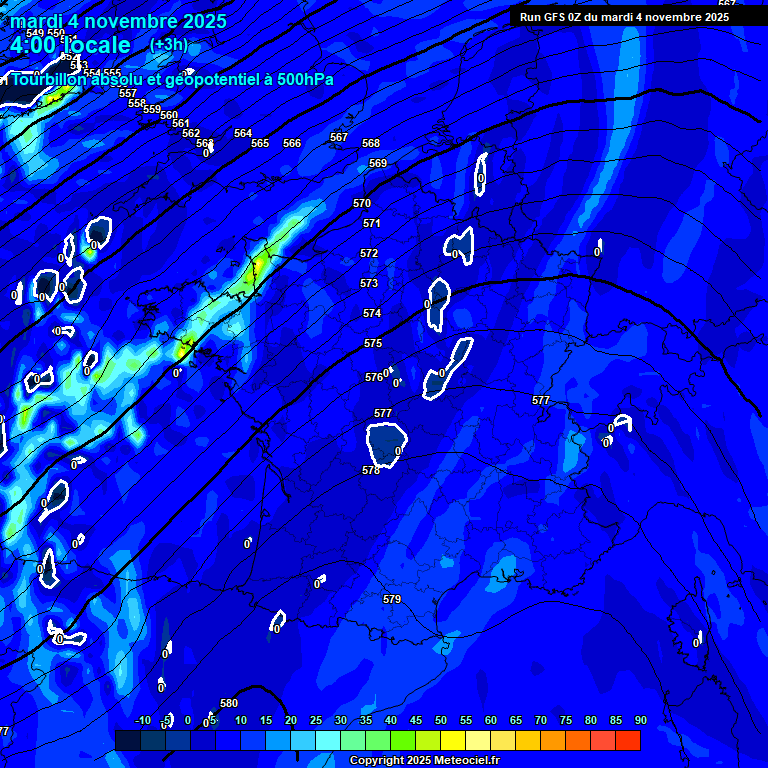Click the 570 geopotential contour label
The image size is (768, 768).
point(362,203)
